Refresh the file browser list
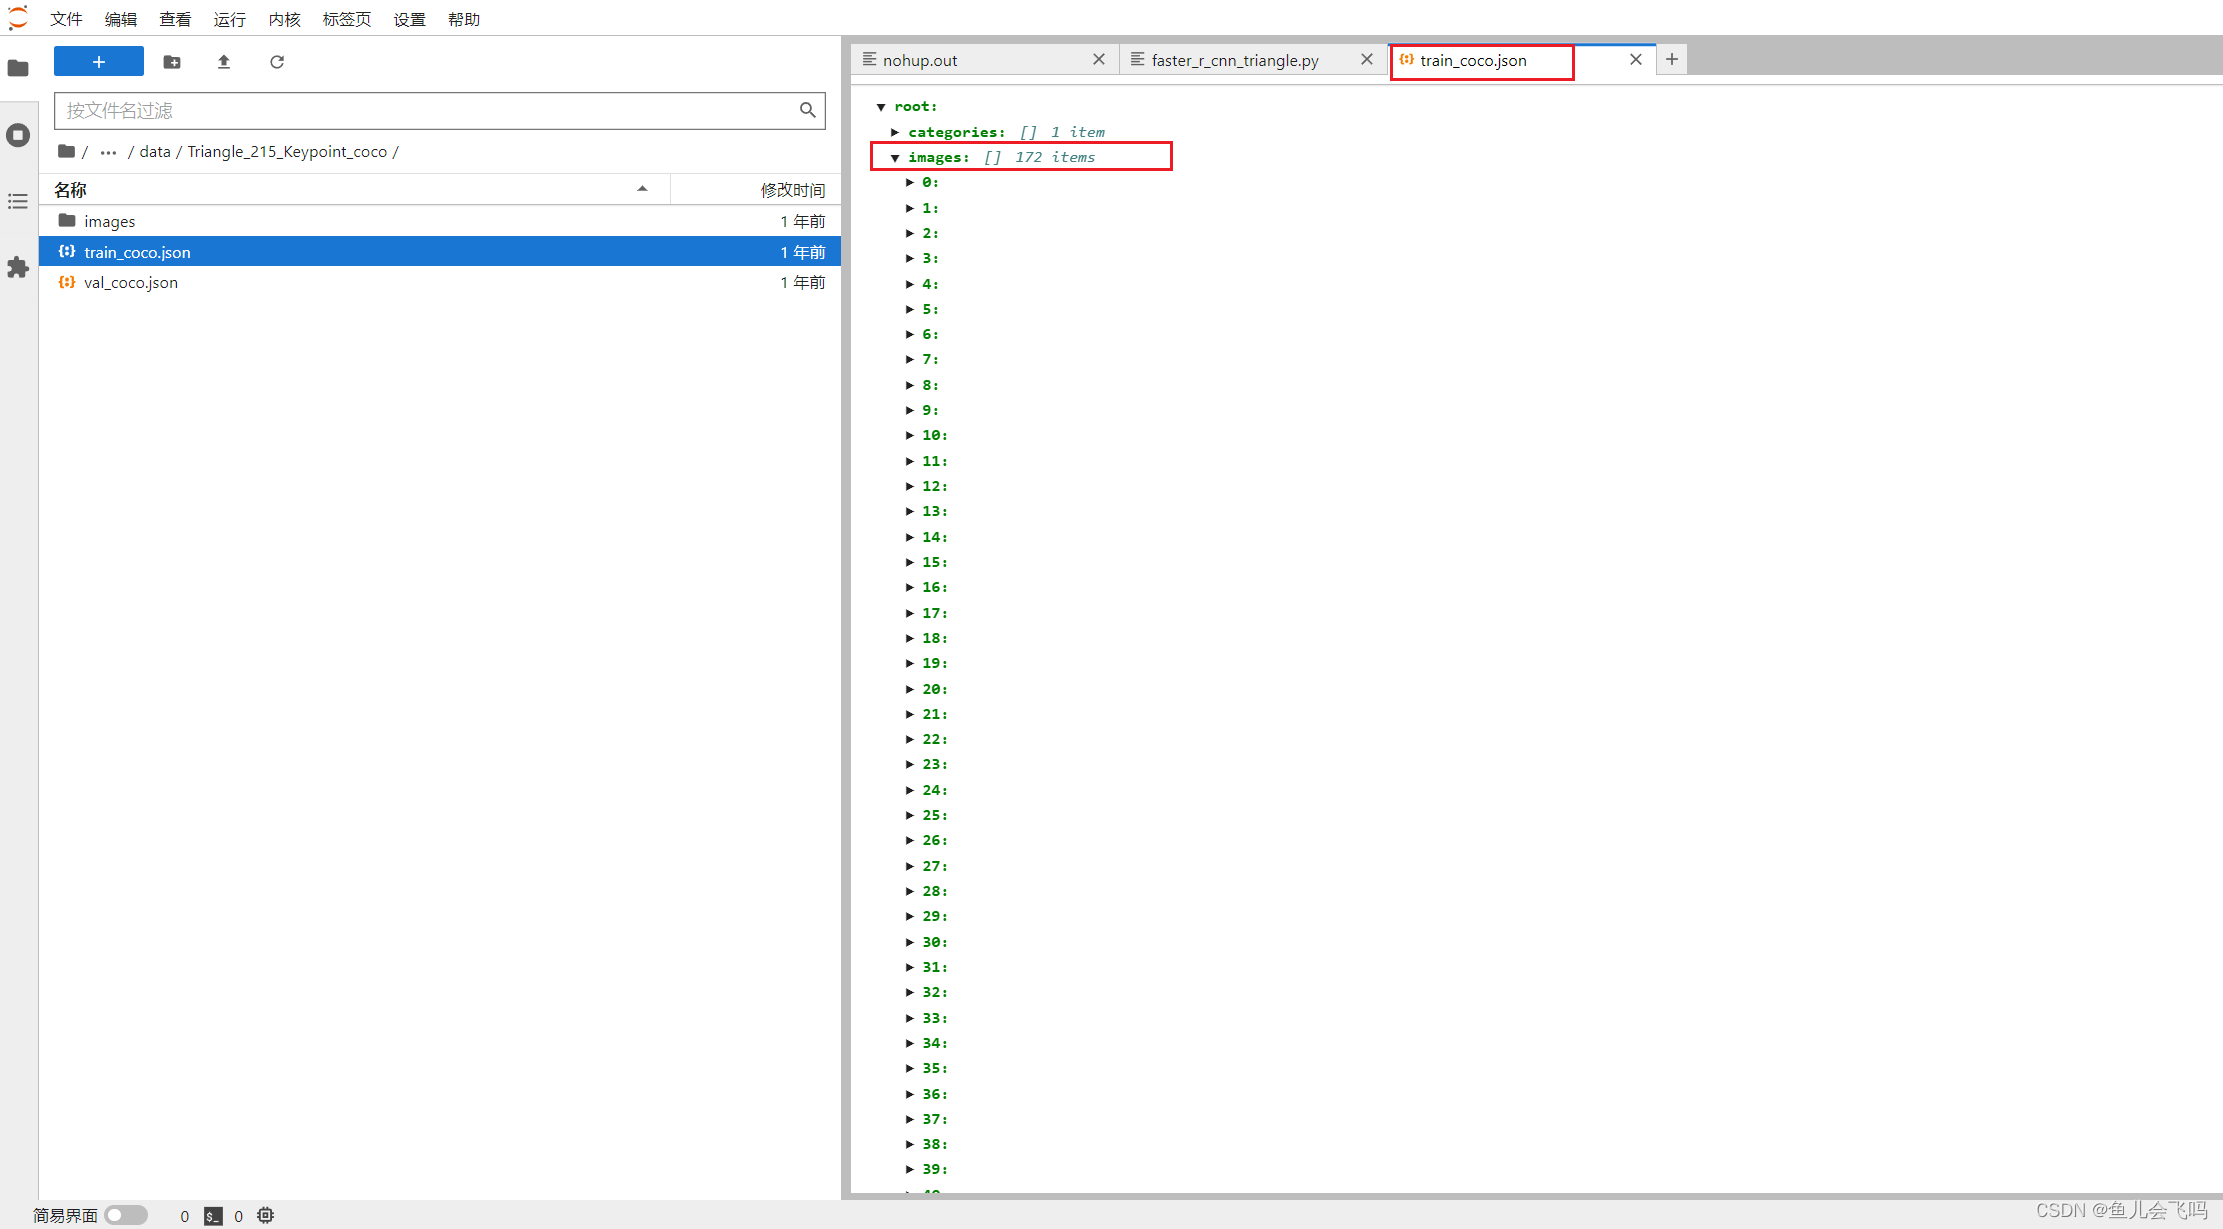The width and height of the screenshot is (2223, 1229). click(277, 62)
